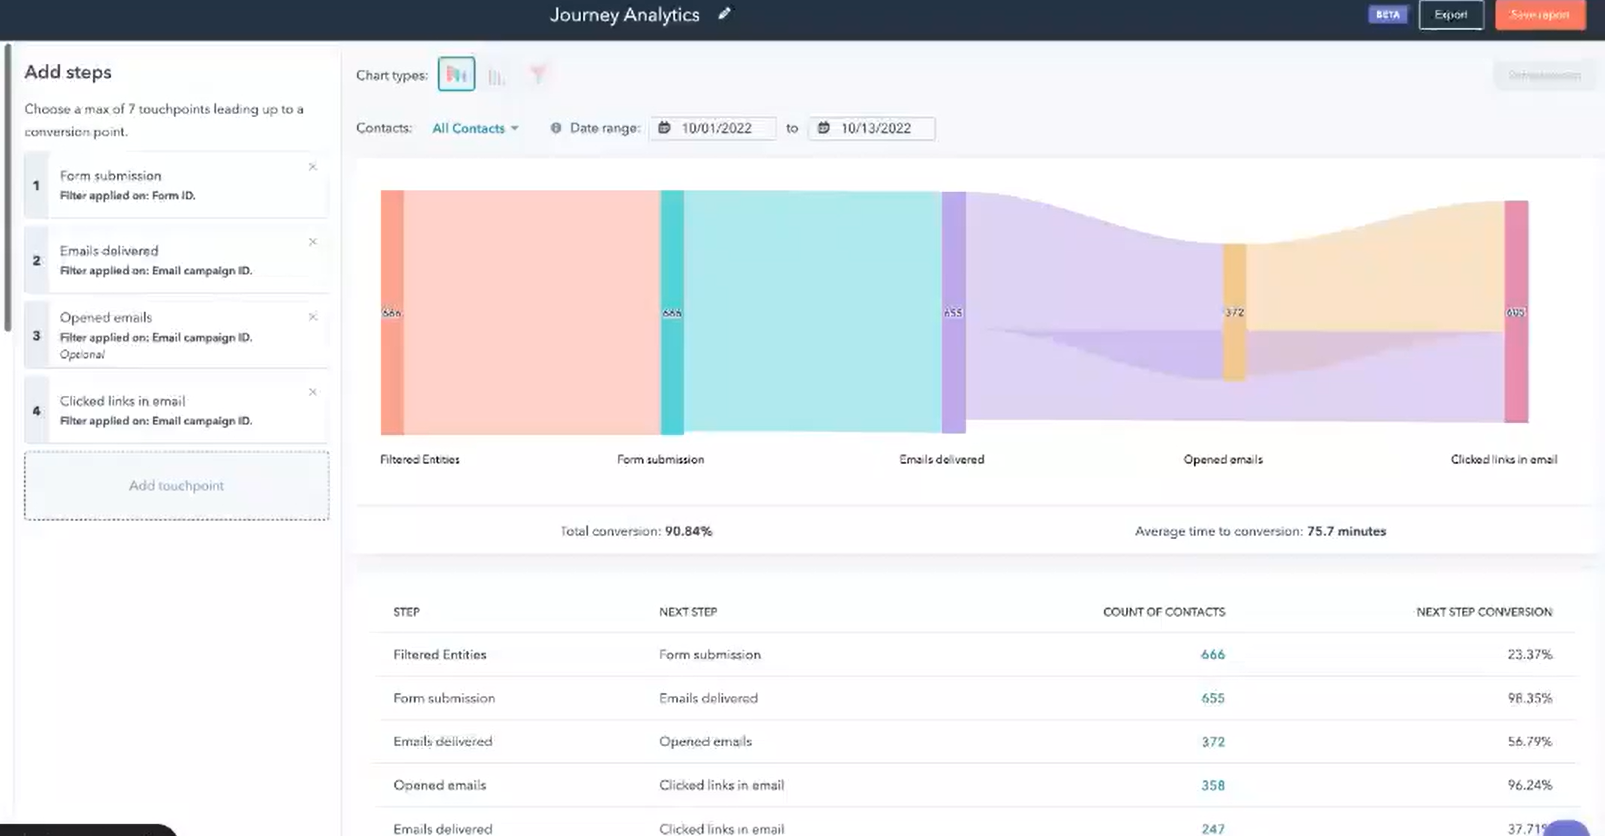1605x836 pixels.
Task: Click the Save report button
Action: point(1539,15)
